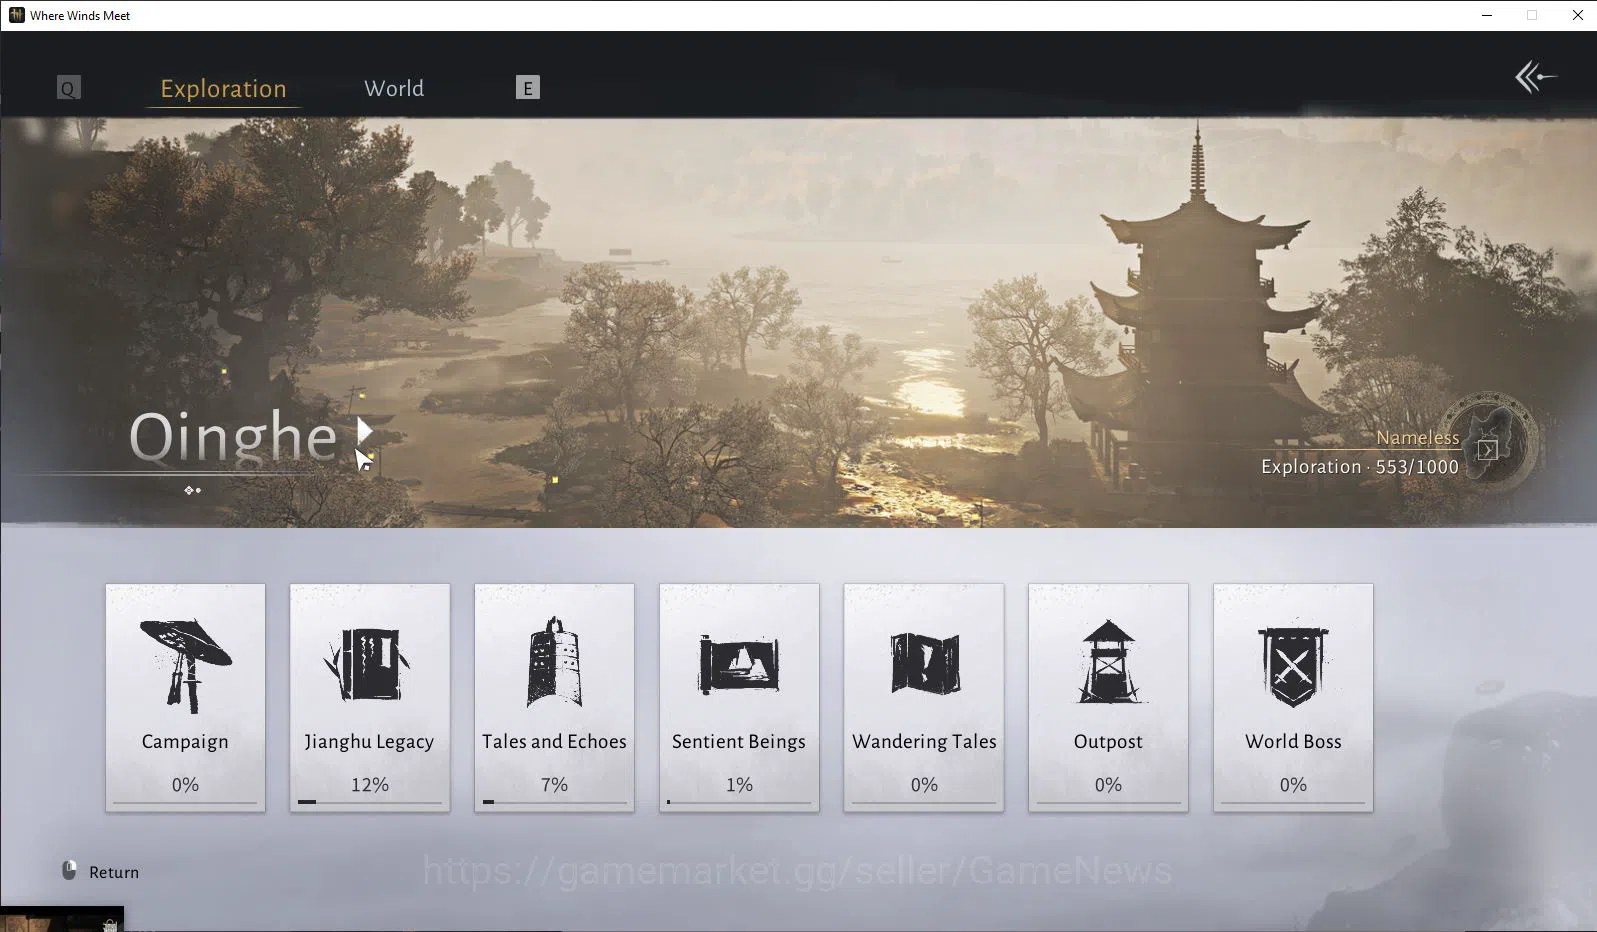
Task: Click the Jianghu Legacy card label
Action: click(x=369, y=742)
